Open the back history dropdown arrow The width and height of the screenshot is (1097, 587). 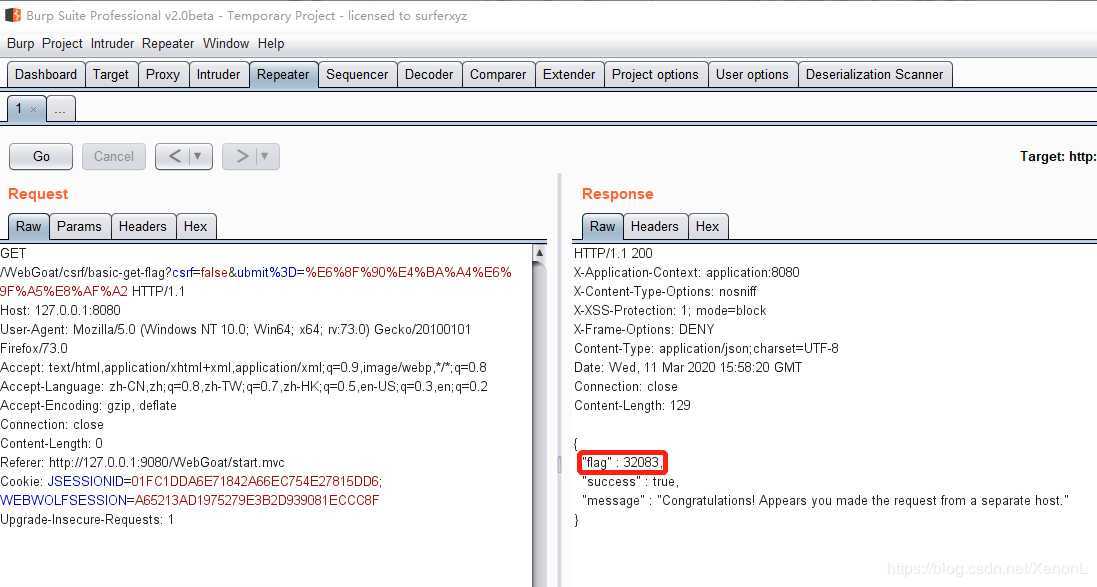click(x=198, y=156)
